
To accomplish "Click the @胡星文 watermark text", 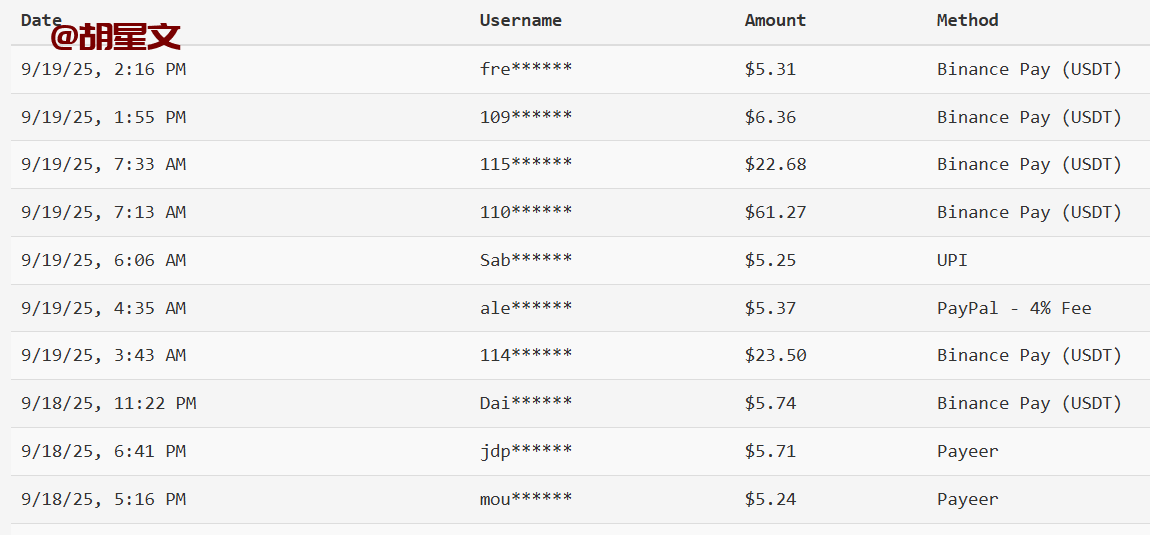I will point(116,38).
